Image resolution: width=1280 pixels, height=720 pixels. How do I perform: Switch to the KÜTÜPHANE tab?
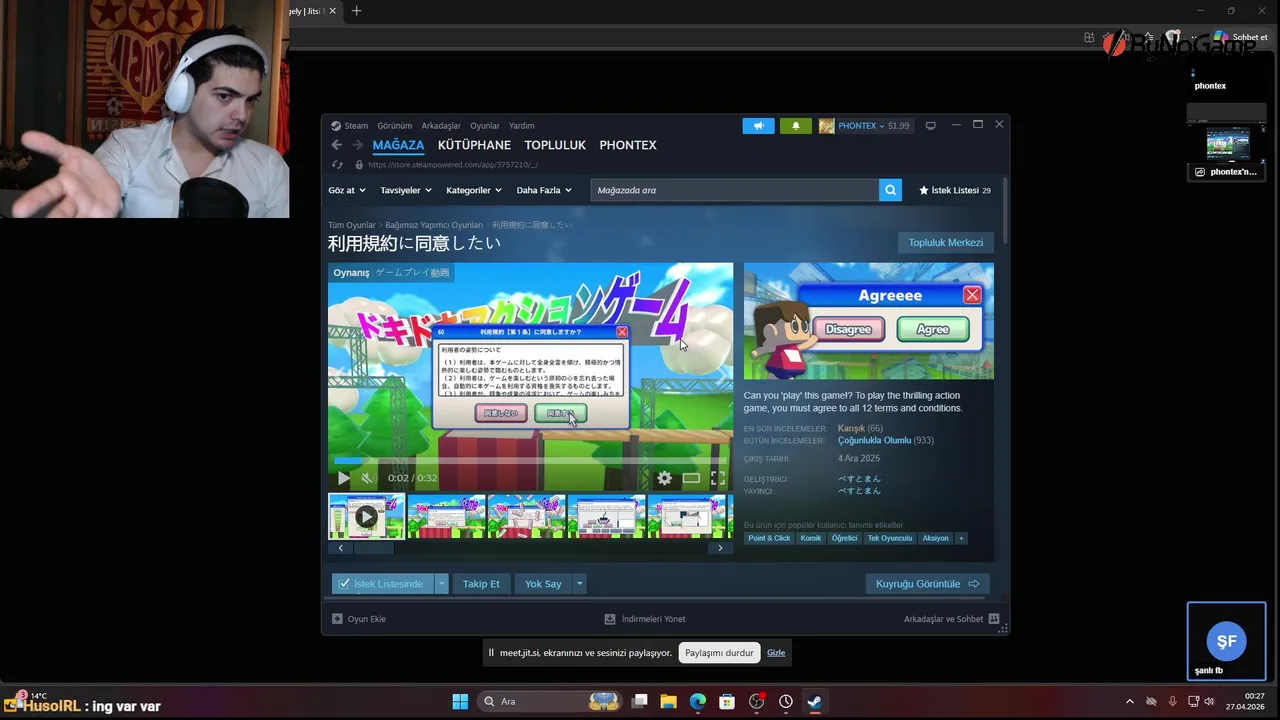coord(474,145)
